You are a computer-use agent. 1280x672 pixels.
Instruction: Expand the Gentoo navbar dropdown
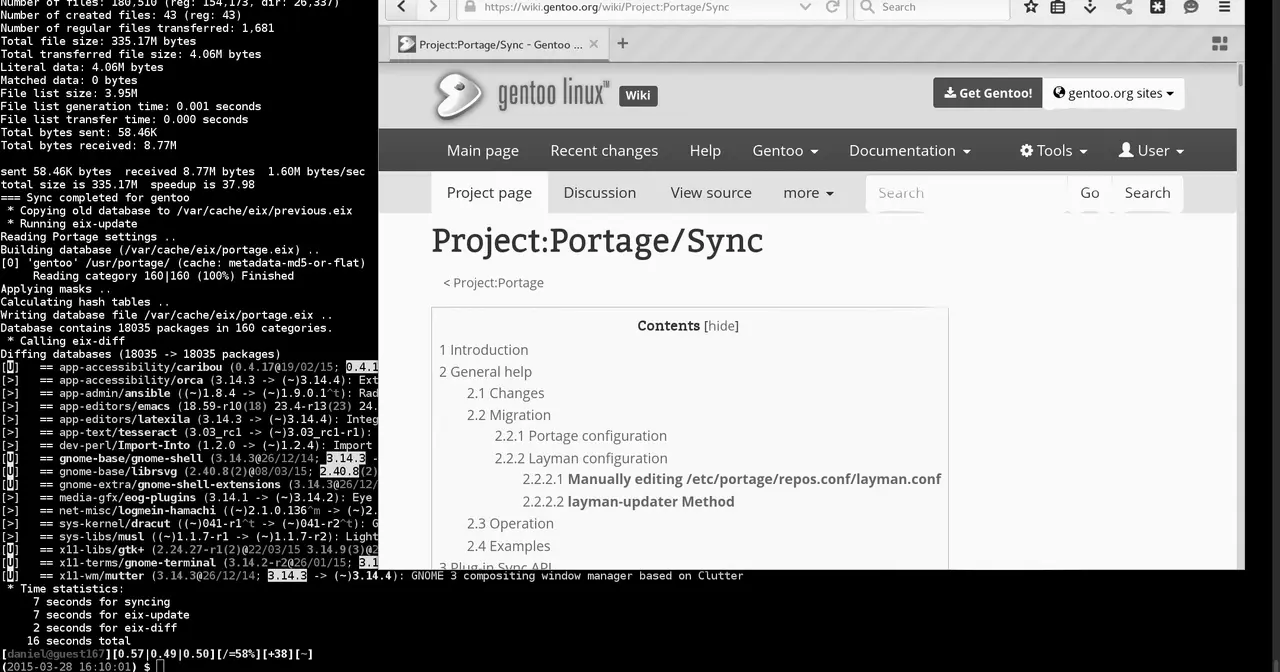[x=785, y=150]
